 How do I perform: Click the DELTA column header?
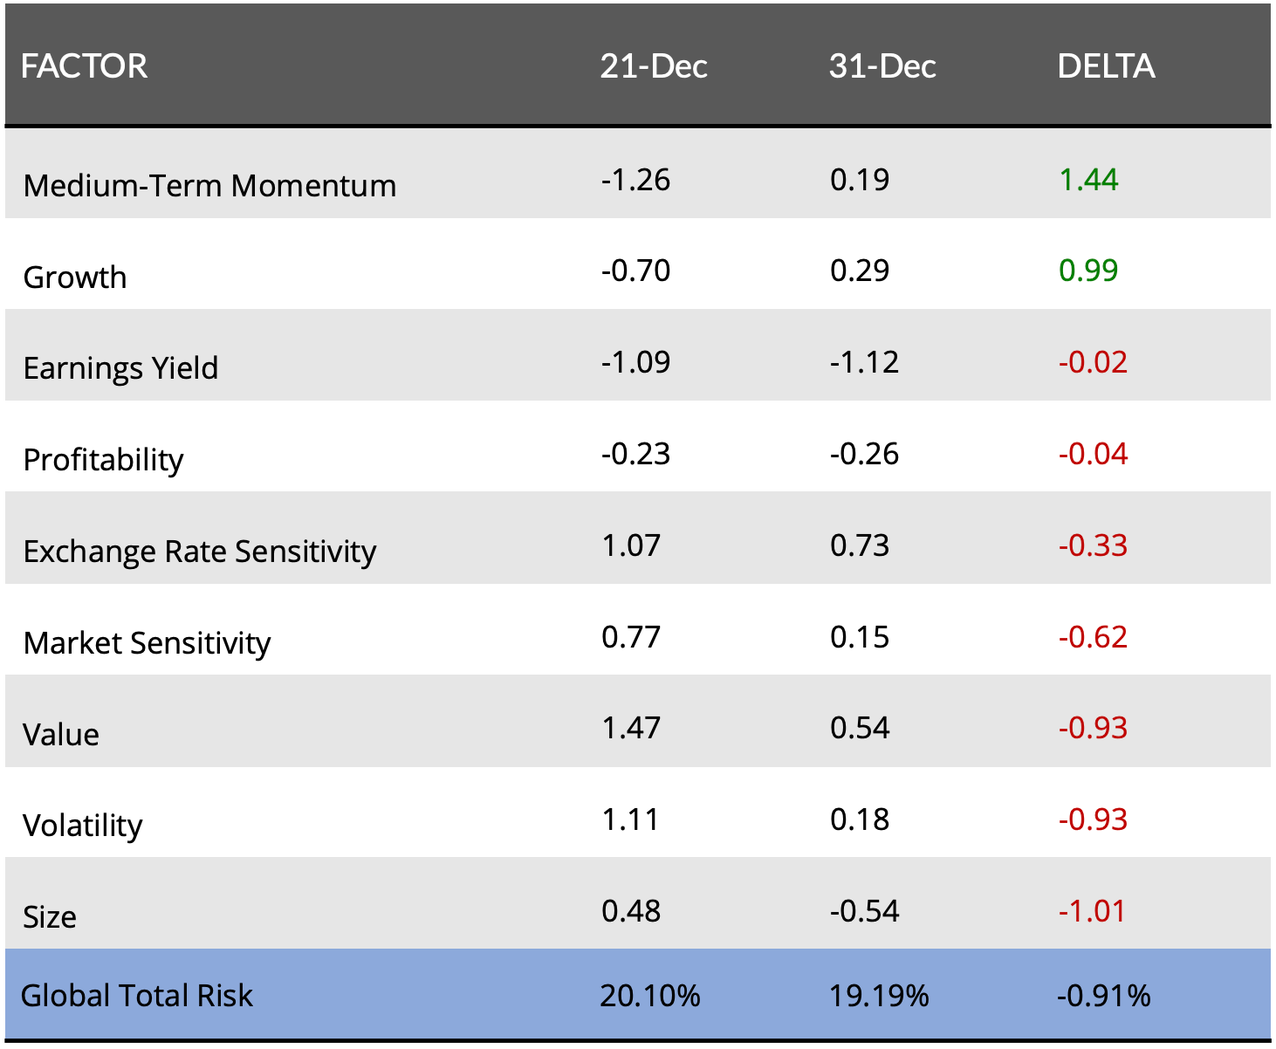point(1106,66)
